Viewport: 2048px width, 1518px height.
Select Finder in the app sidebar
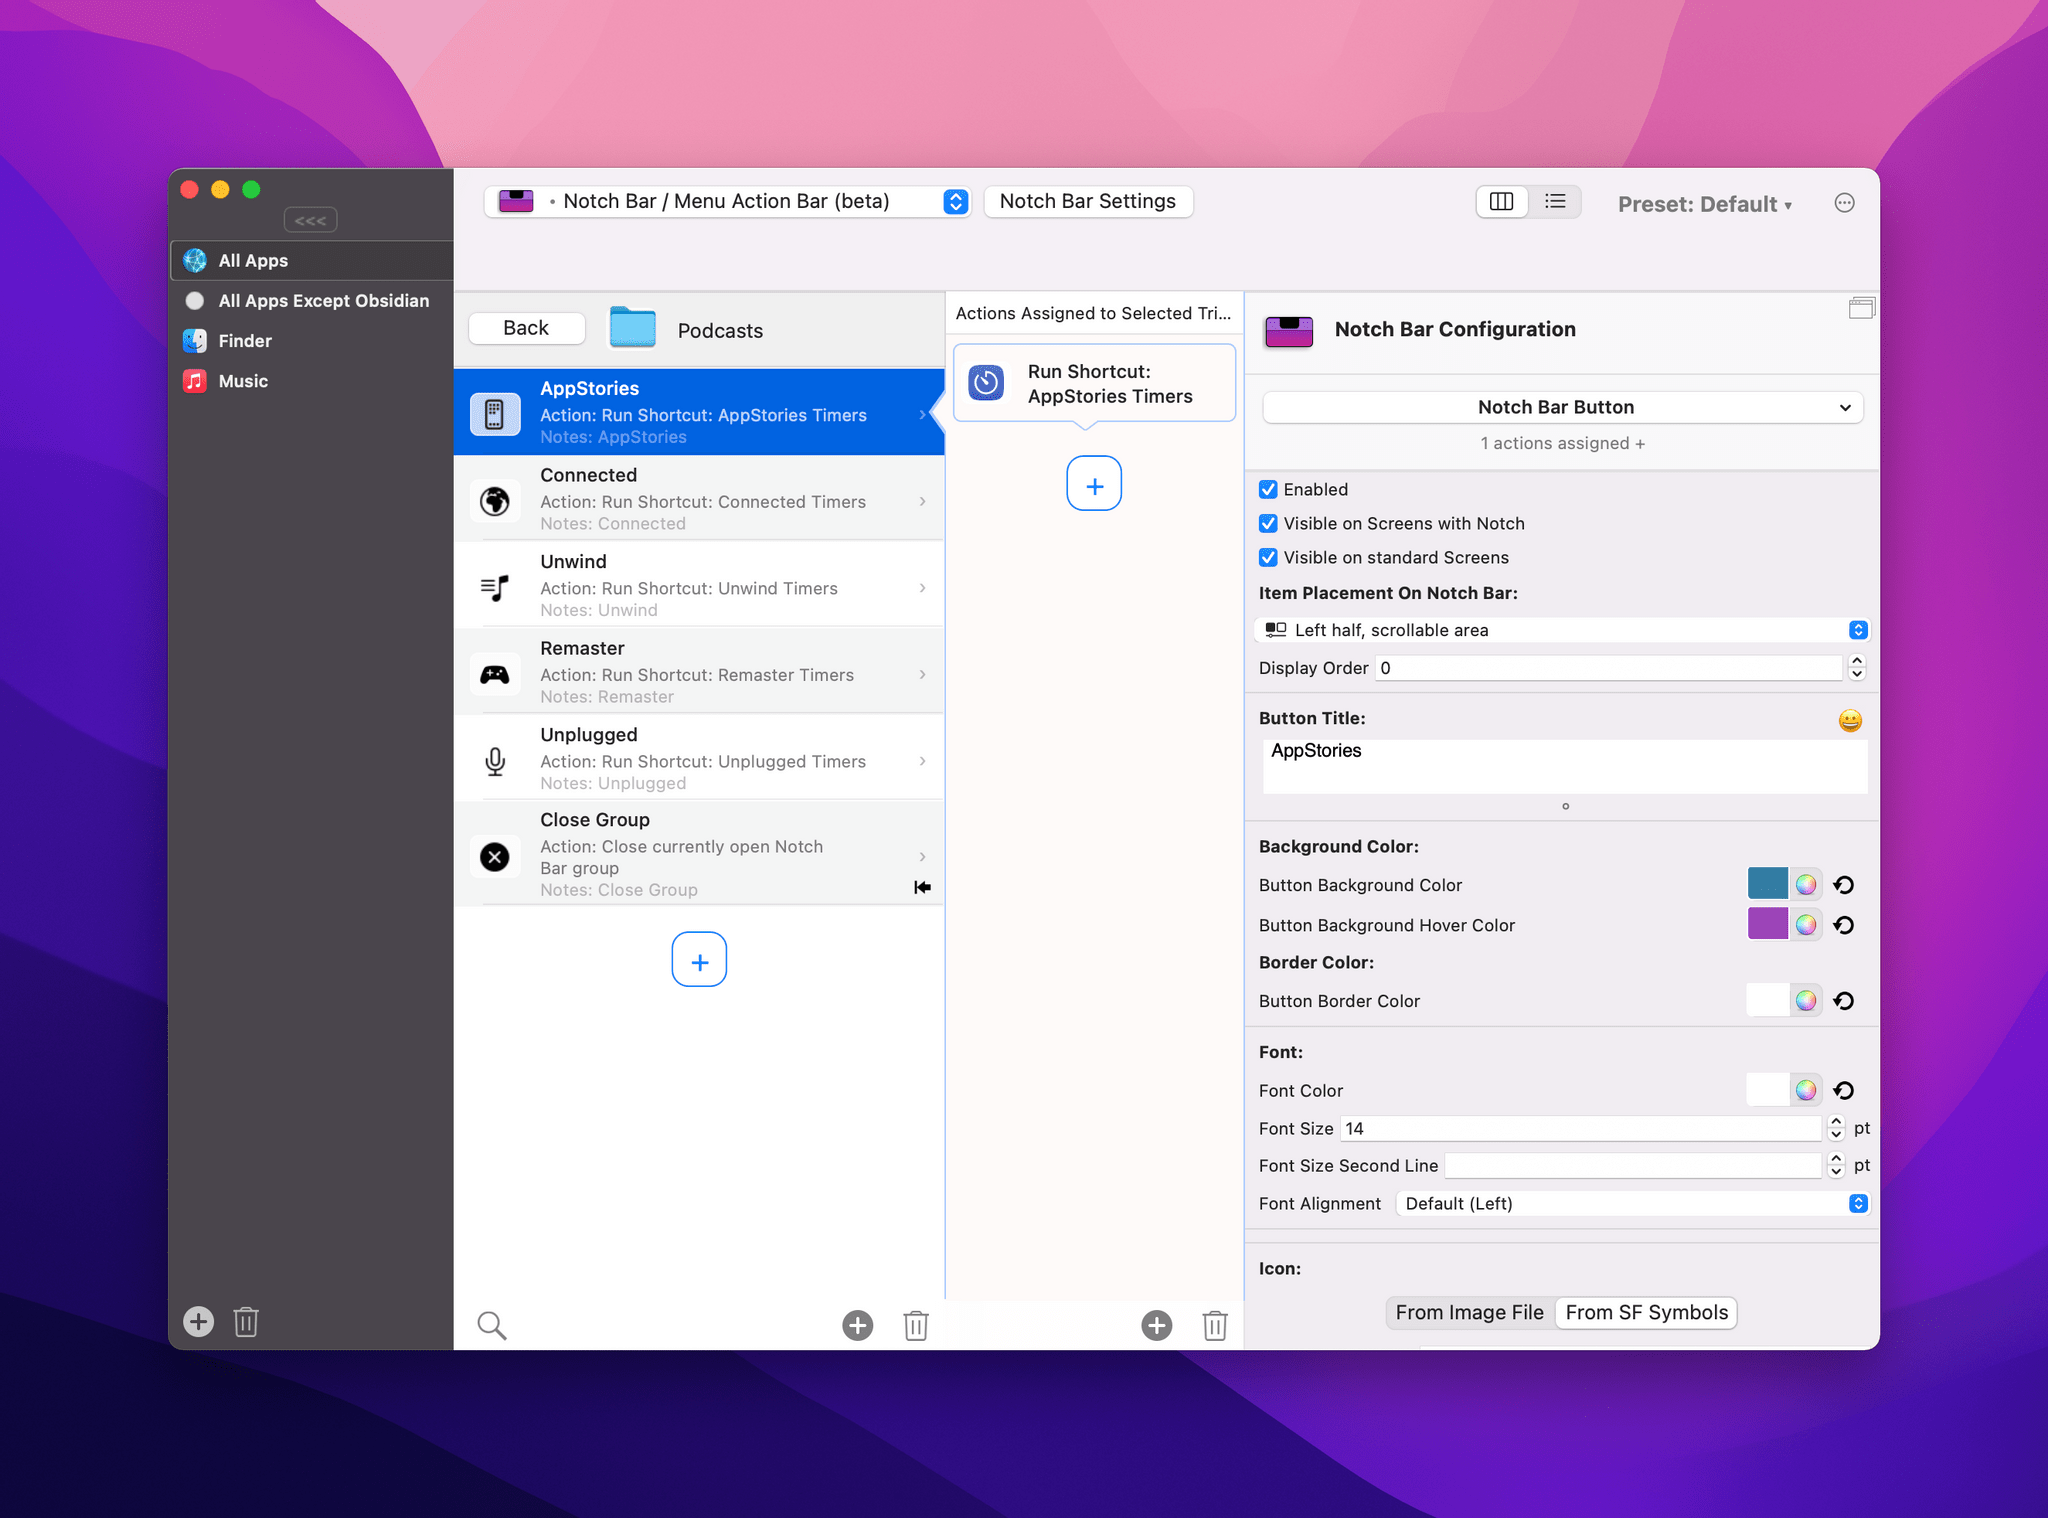click(x=311, y=341)
